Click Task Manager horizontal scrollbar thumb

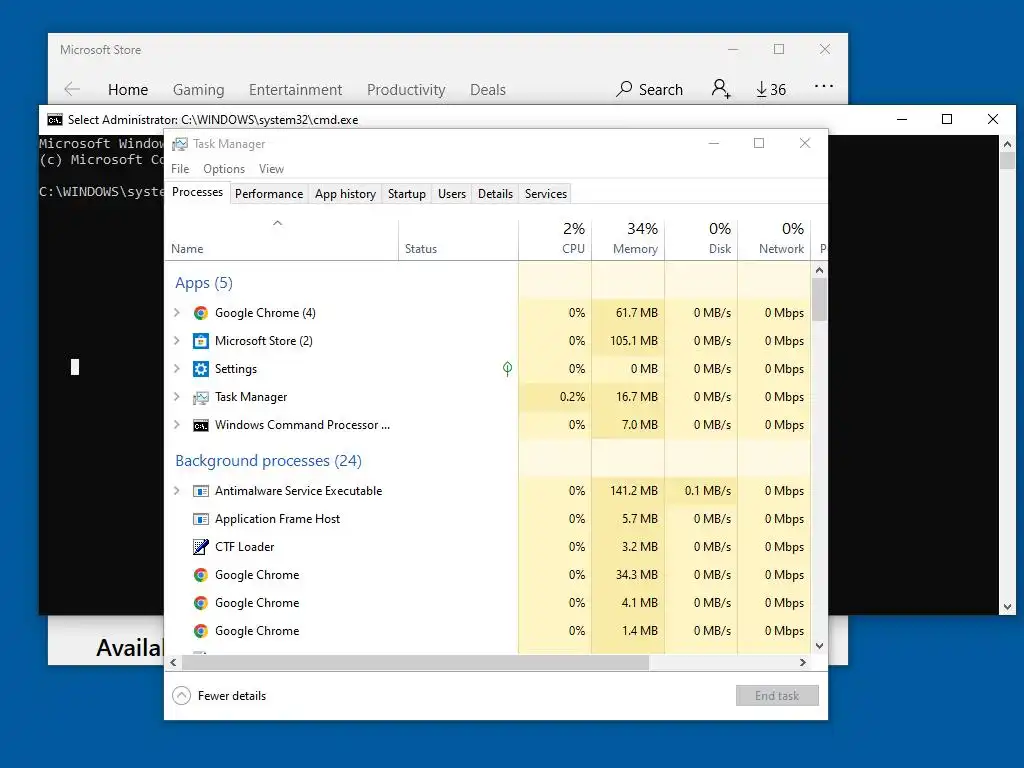(x=415, y=662)
